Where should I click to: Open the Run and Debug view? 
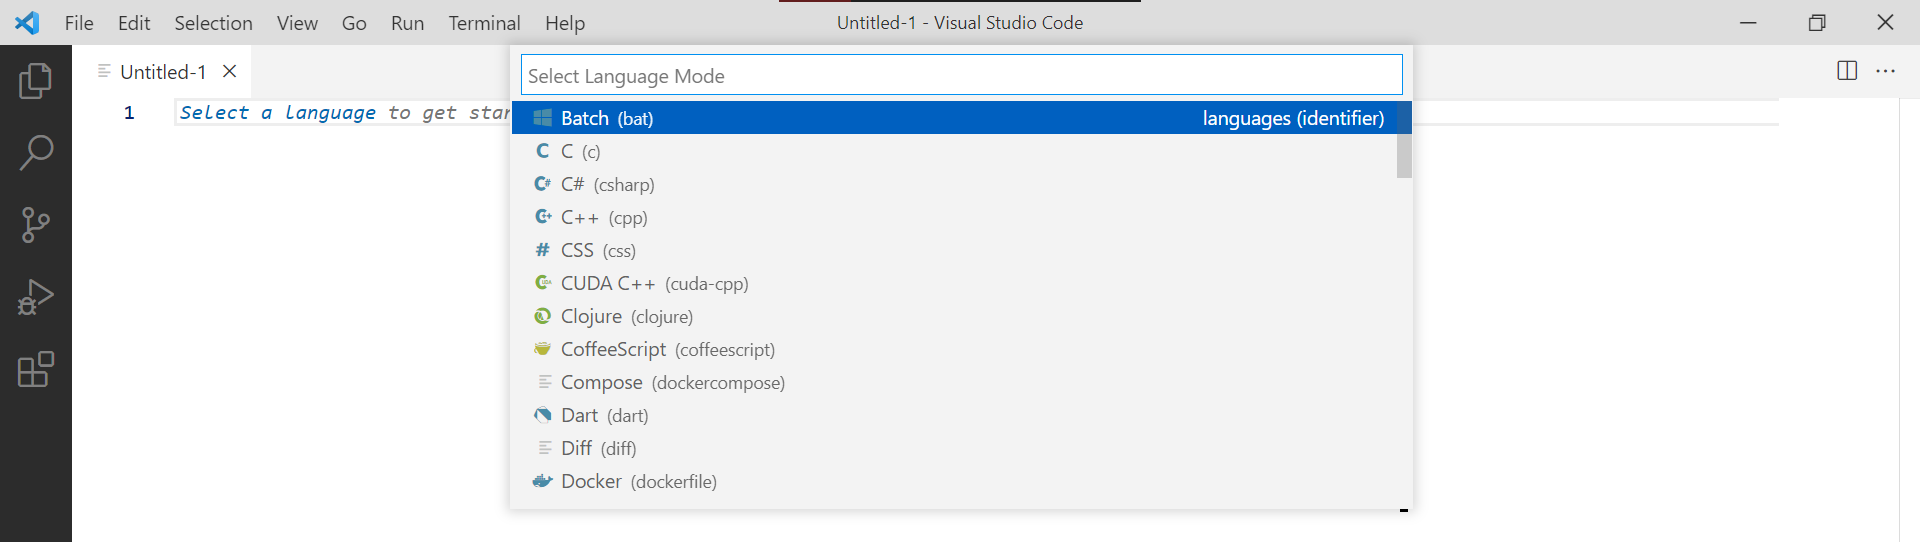(x=36, y=297)
